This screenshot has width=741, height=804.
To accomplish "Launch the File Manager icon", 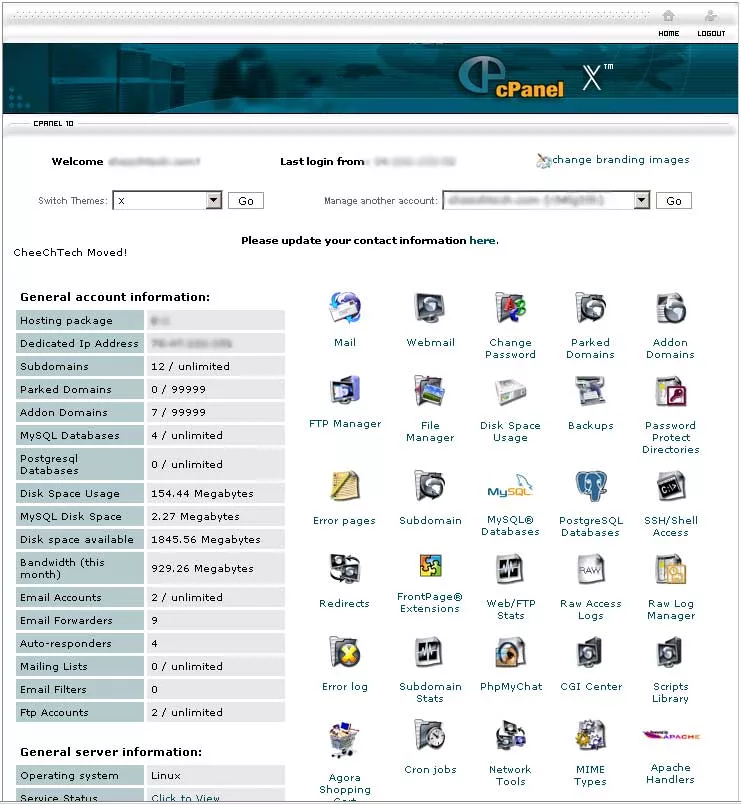I will (x=430, y=391).
